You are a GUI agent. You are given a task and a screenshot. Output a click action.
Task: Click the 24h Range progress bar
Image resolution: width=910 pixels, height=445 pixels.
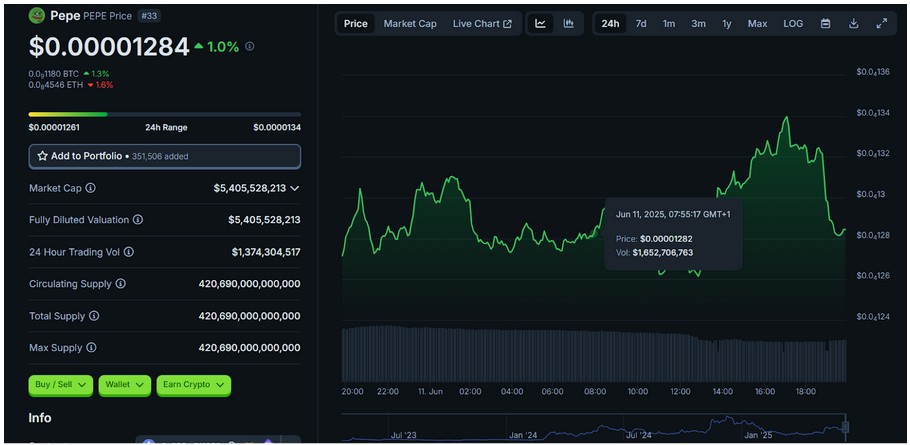(165, 114)
